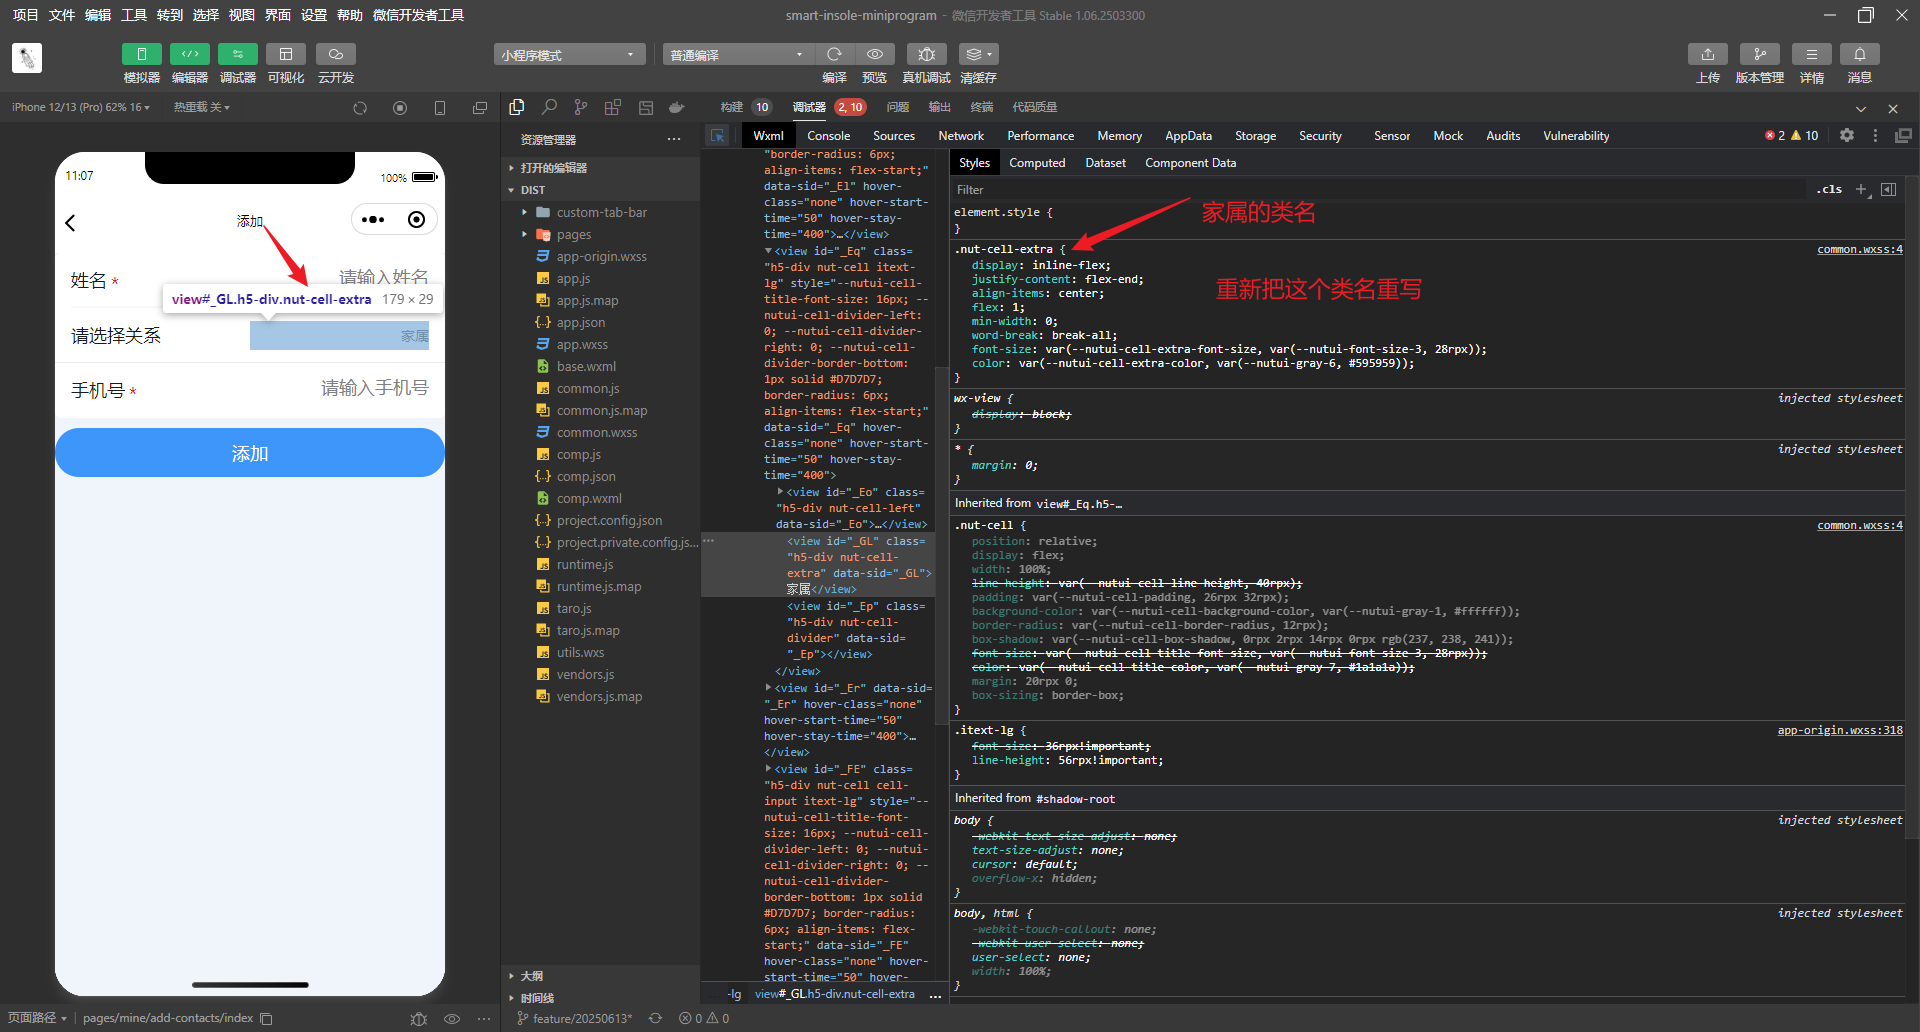Expand the 时间线 timeline section
The image size is (1920, 1032).
point(537,998)
